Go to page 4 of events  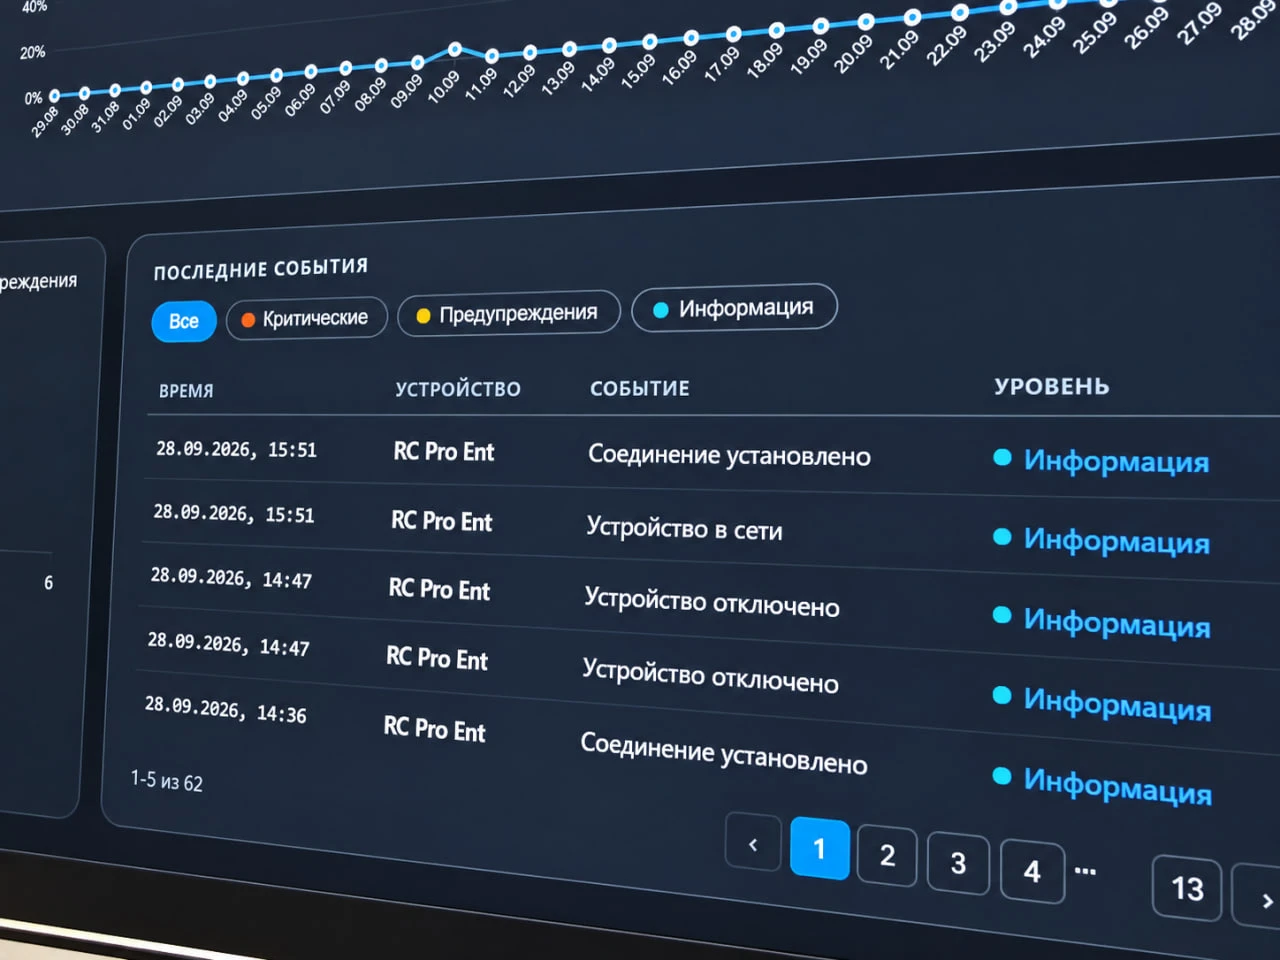[1032, 871]
